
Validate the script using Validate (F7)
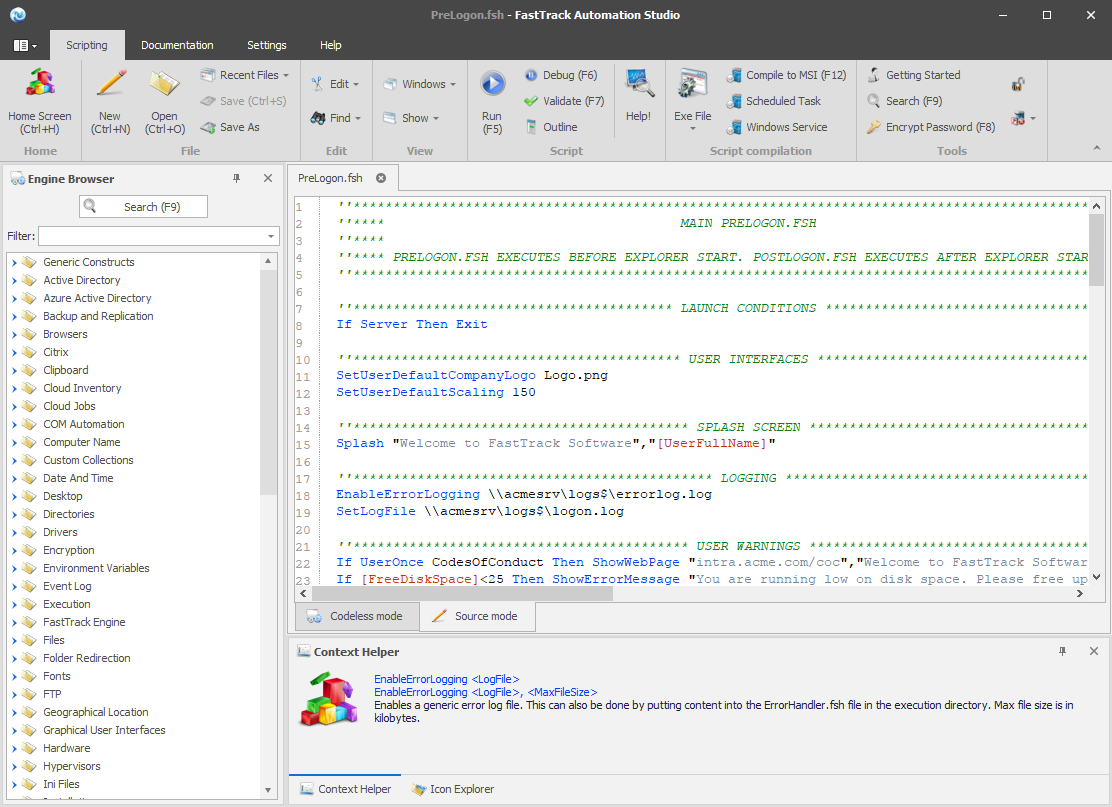tap(562, 100)
